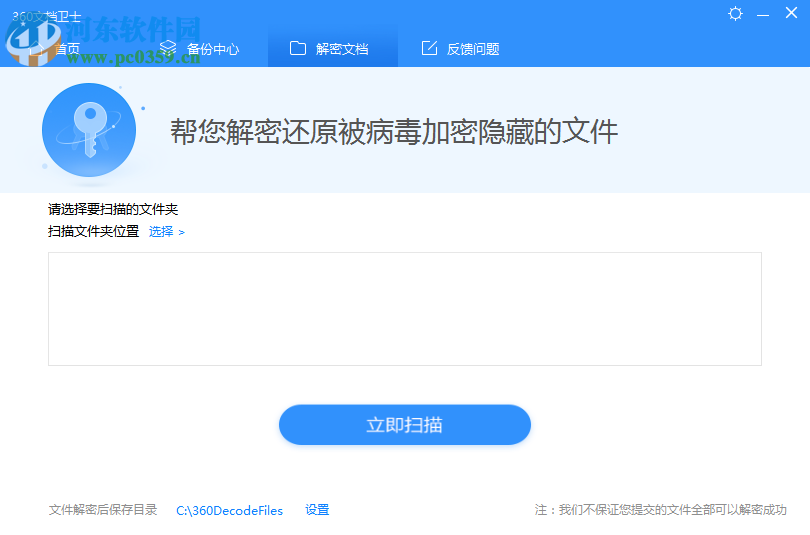
Task: Start scanning with 立即扫描 button
Action: click(404, 424)
